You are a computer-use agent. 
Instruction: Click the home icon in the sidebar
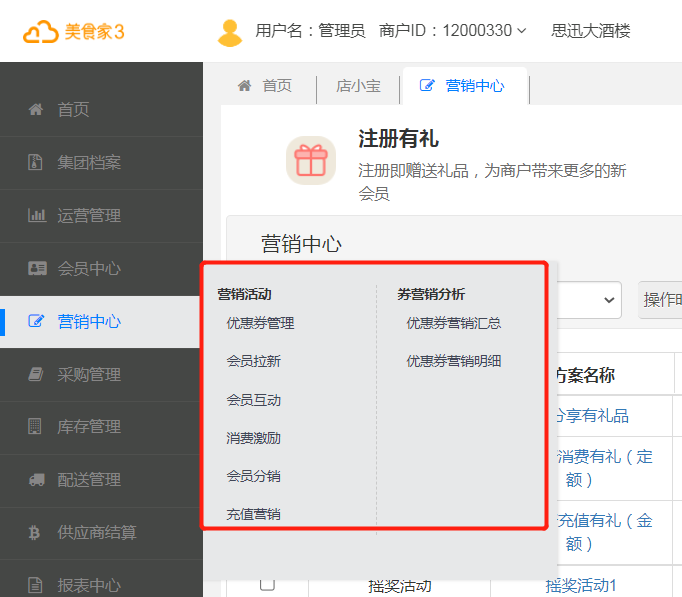point(36,109)
